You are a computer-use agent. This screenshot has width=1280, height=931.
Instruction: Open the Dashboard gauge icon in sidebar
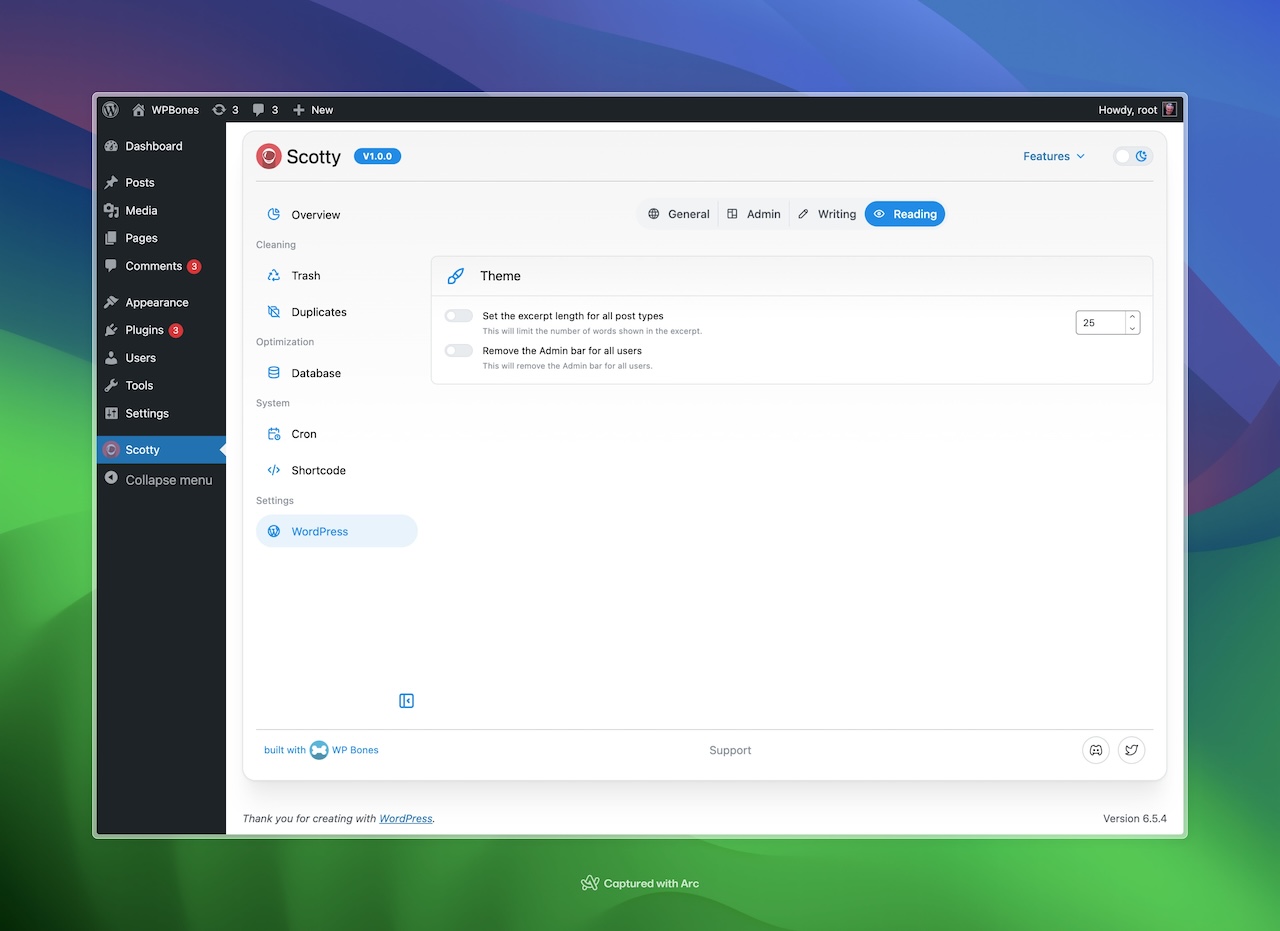[111, 146]
